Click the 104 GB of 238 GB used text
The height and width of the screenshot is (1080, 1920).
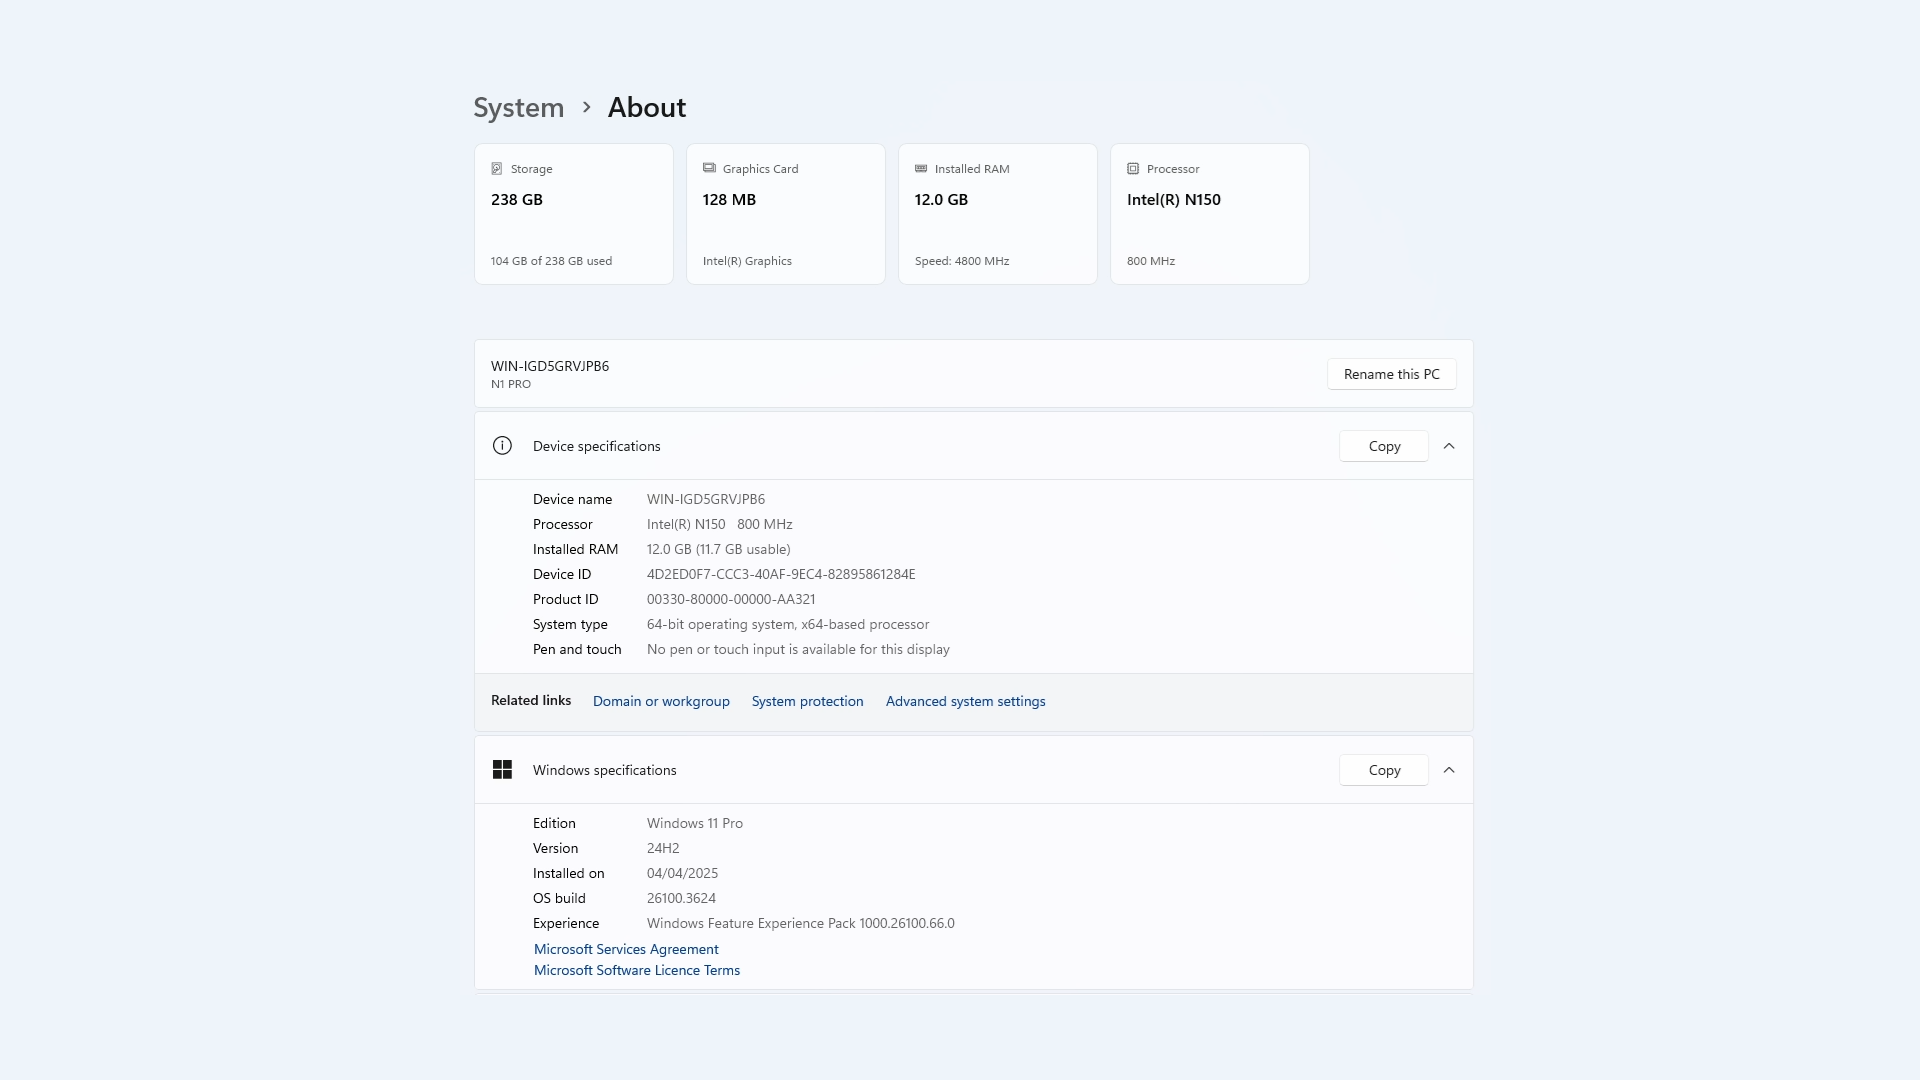pos(551,261)
